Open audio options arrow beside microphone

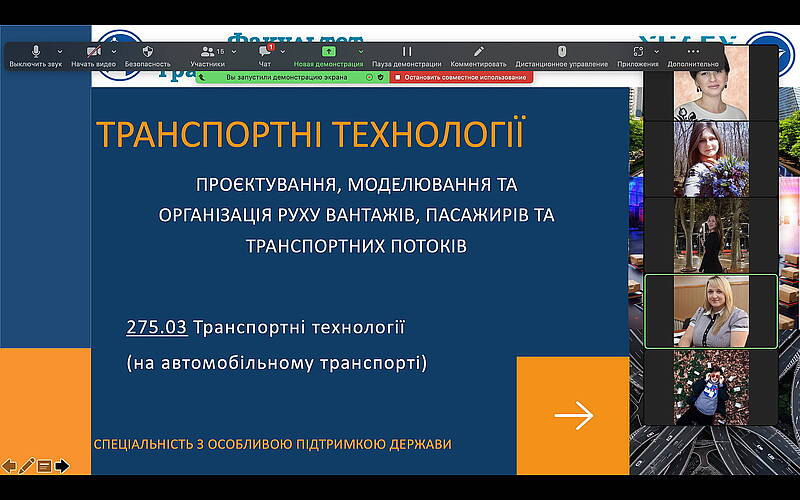(60, 52)
